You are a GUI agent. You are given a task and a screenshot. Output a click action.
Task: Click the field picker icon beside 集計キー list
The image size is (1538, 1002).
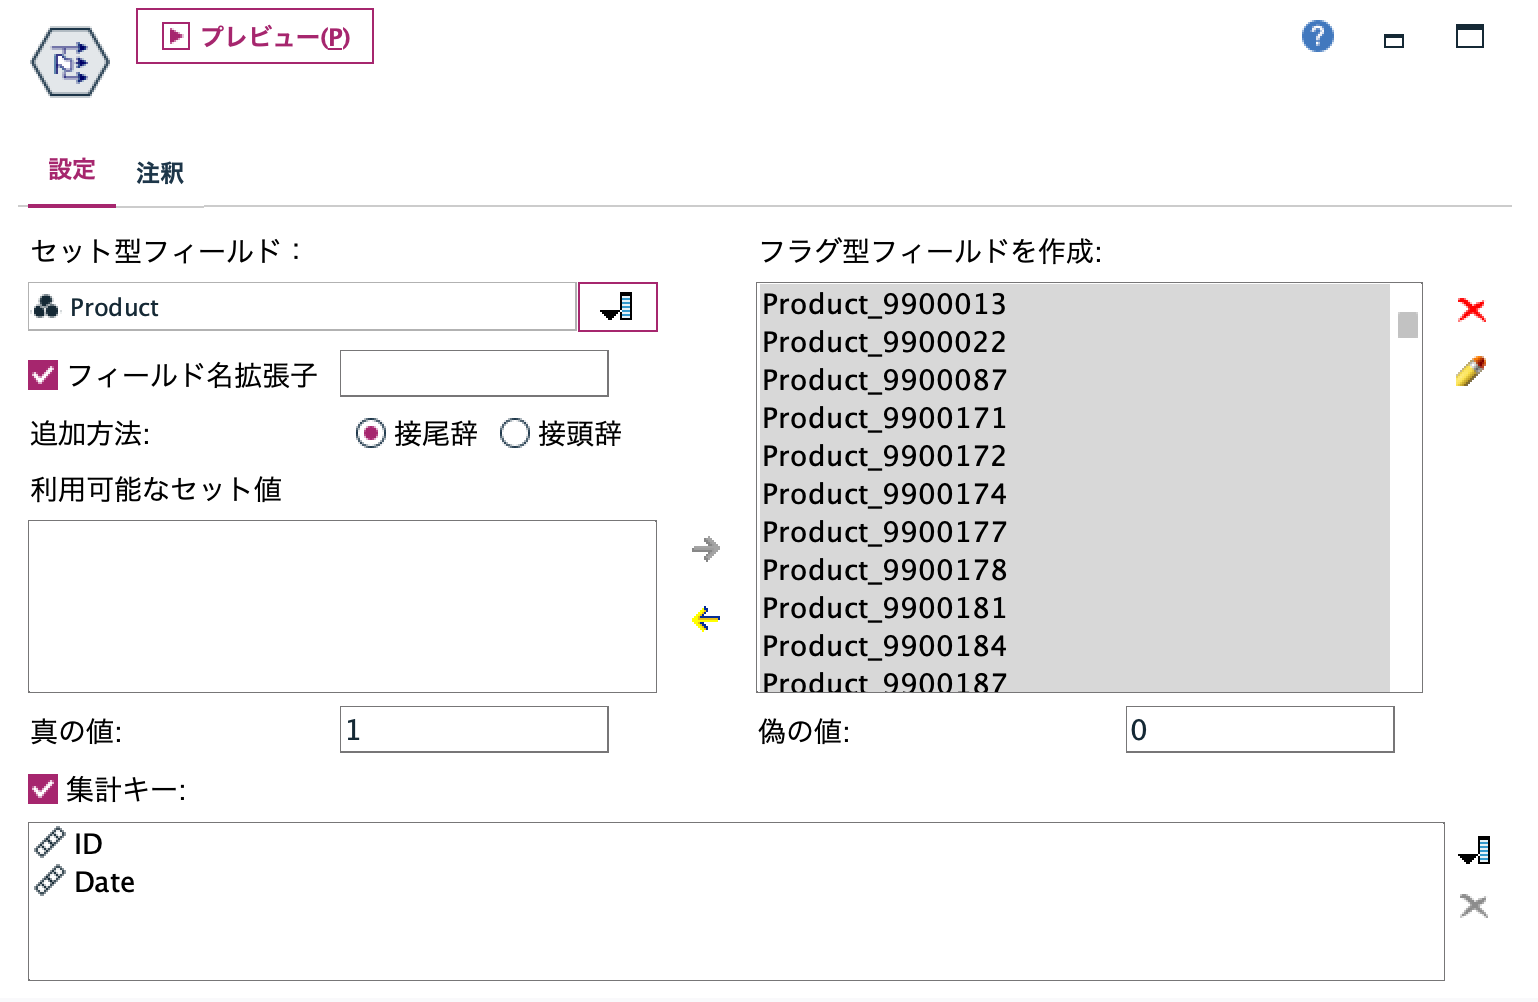point(1474,849)
